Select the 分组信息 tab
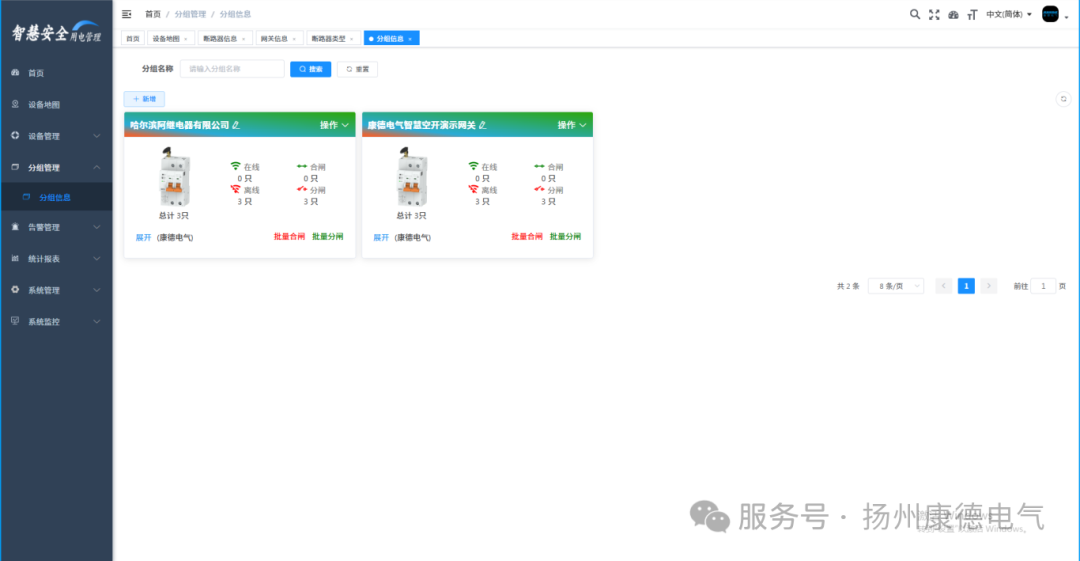The width and height of the screenshot is (1080, 561). 391,39
